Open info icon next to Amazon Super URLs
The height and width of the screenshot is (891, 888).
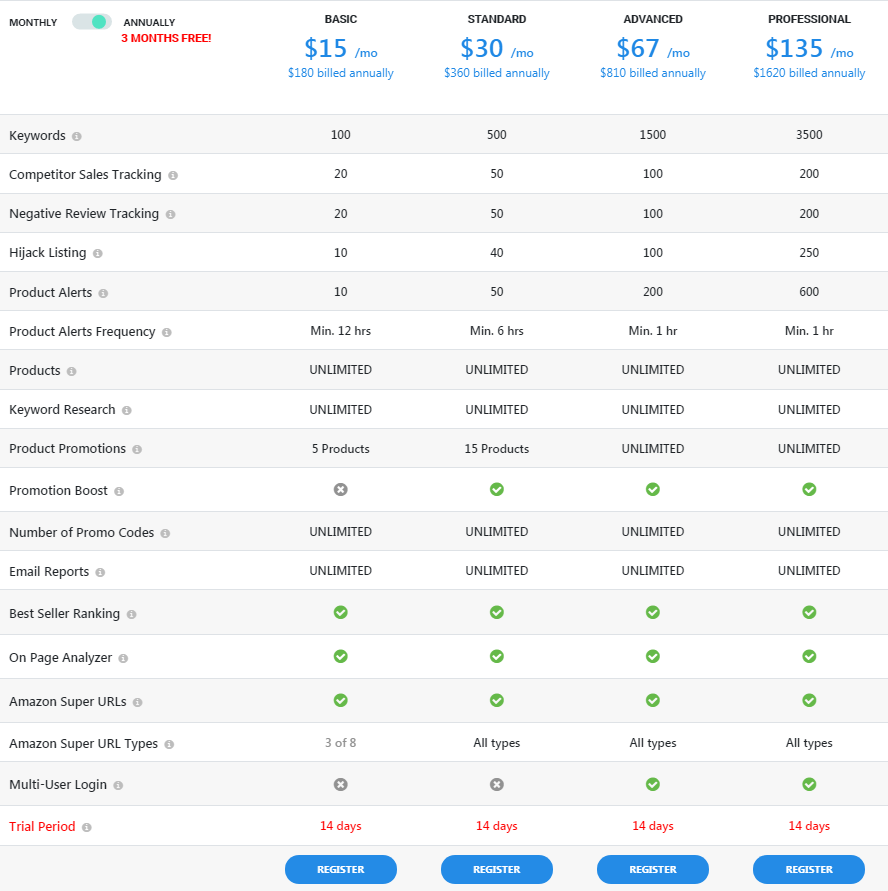(137, 702)
